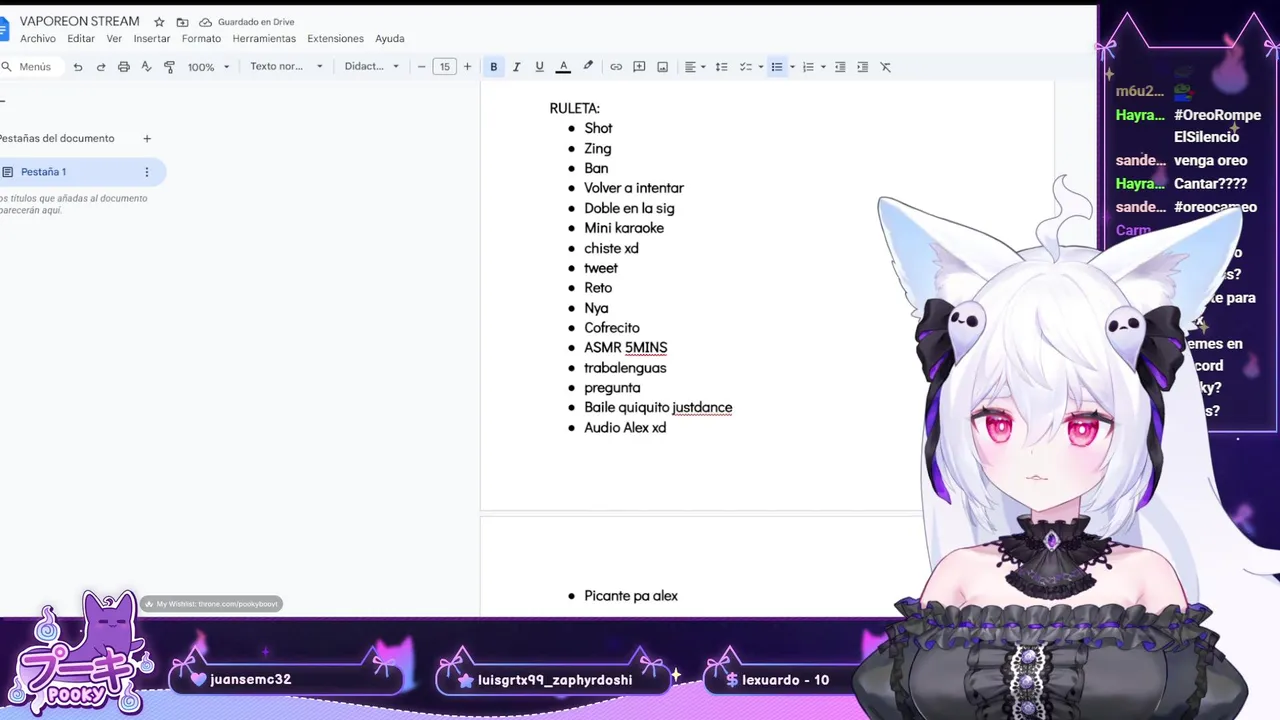This screenshot has width=1280, height=720.
Task: Open the highlight color picker
Action: pyautogui.click(x=588, y=67)
